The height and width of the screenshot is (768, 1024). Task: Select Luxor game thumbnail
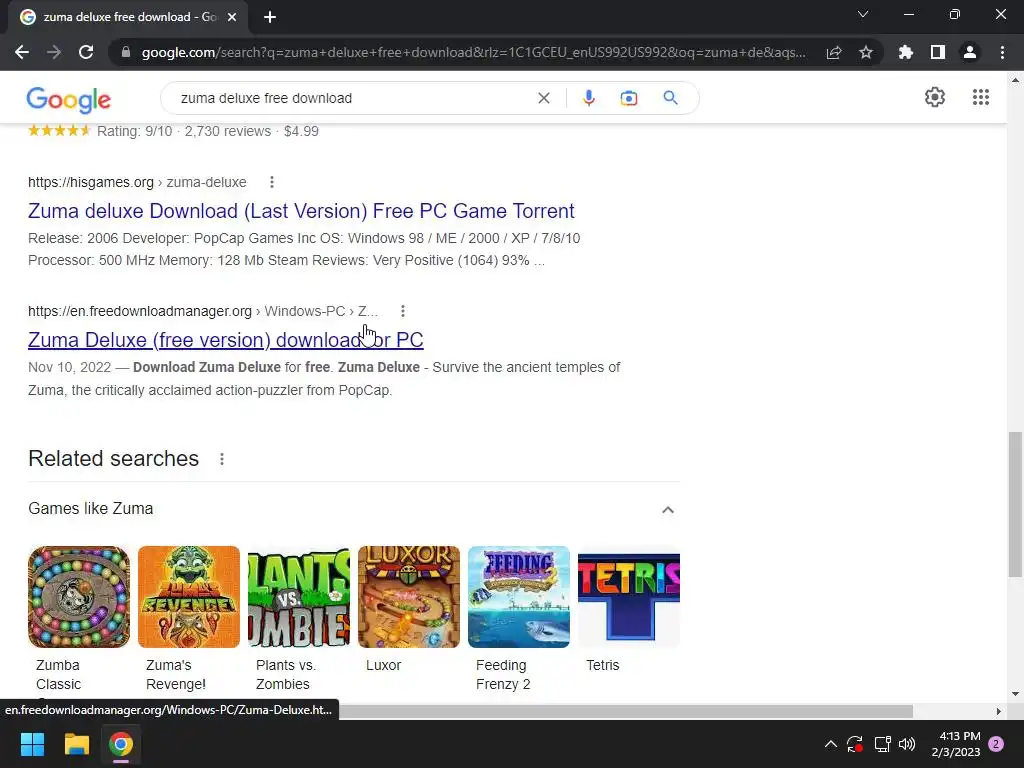coord(409,597)
